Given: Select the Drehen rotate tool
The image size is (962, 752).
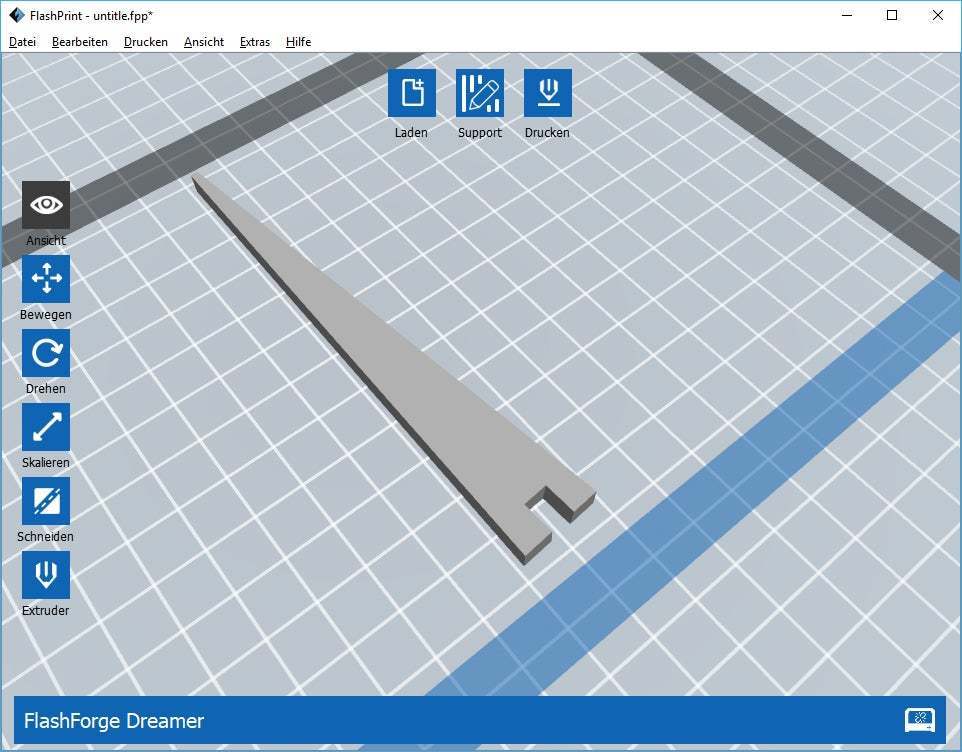Looking at the screenshot, I should (46, 353).
